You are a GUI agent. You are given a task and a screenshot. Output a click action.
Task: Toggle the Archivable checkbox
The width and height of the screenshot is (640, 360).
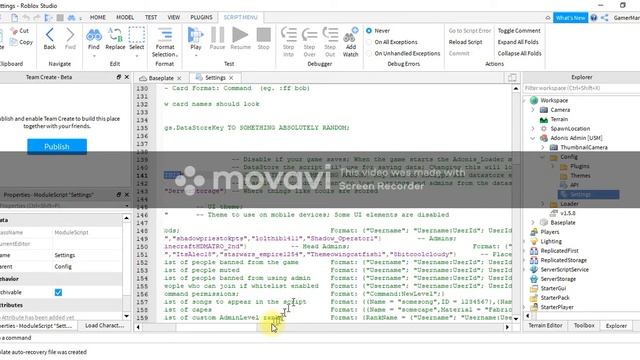(58, 292)
